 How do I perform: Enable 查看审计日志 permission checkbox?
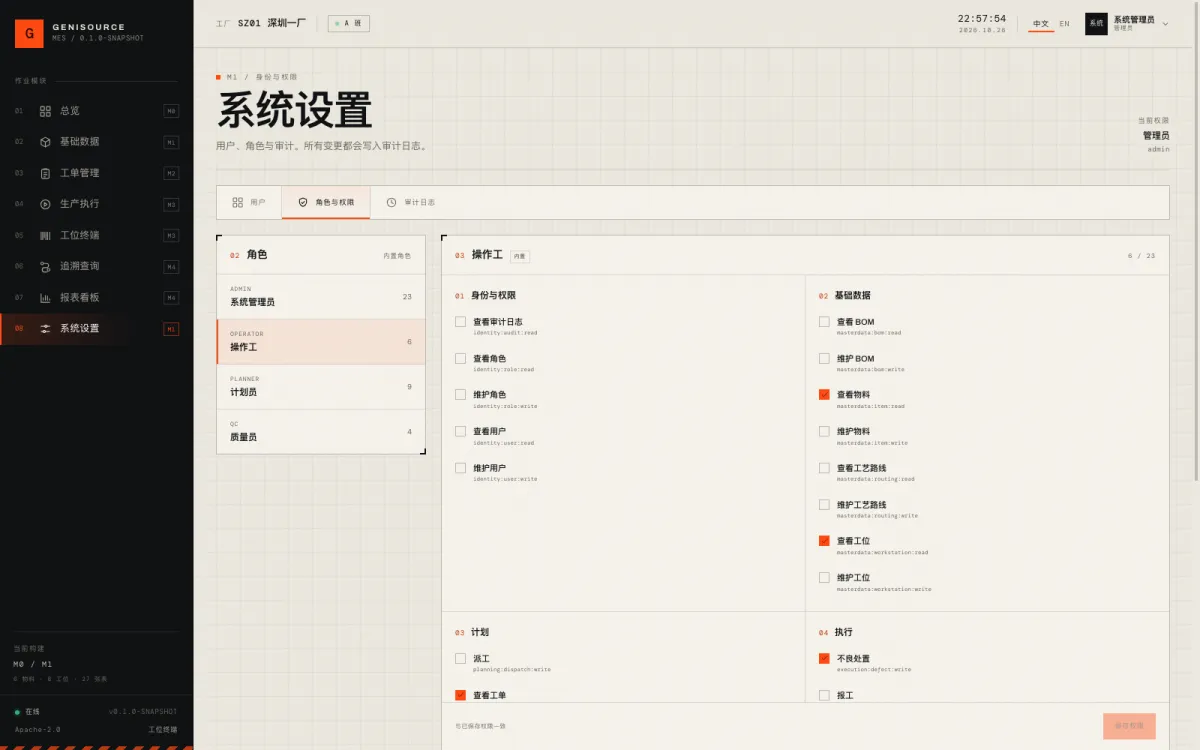(460, 322)
